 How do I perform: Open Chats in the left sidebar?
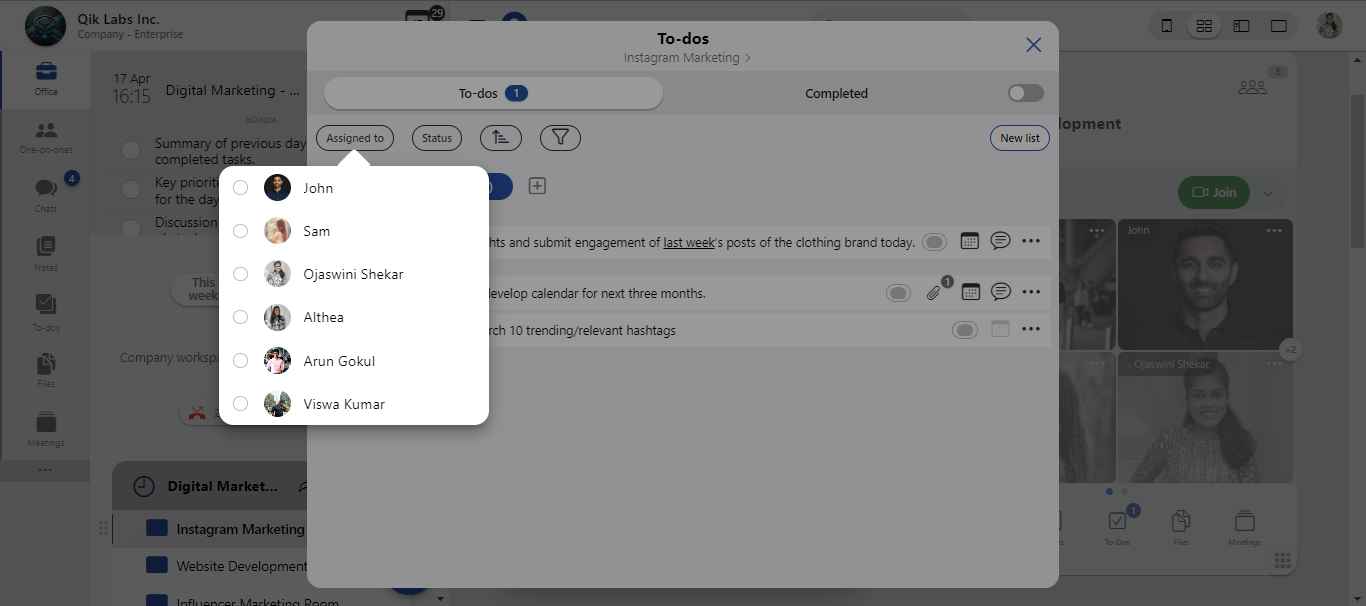point(46,192)
